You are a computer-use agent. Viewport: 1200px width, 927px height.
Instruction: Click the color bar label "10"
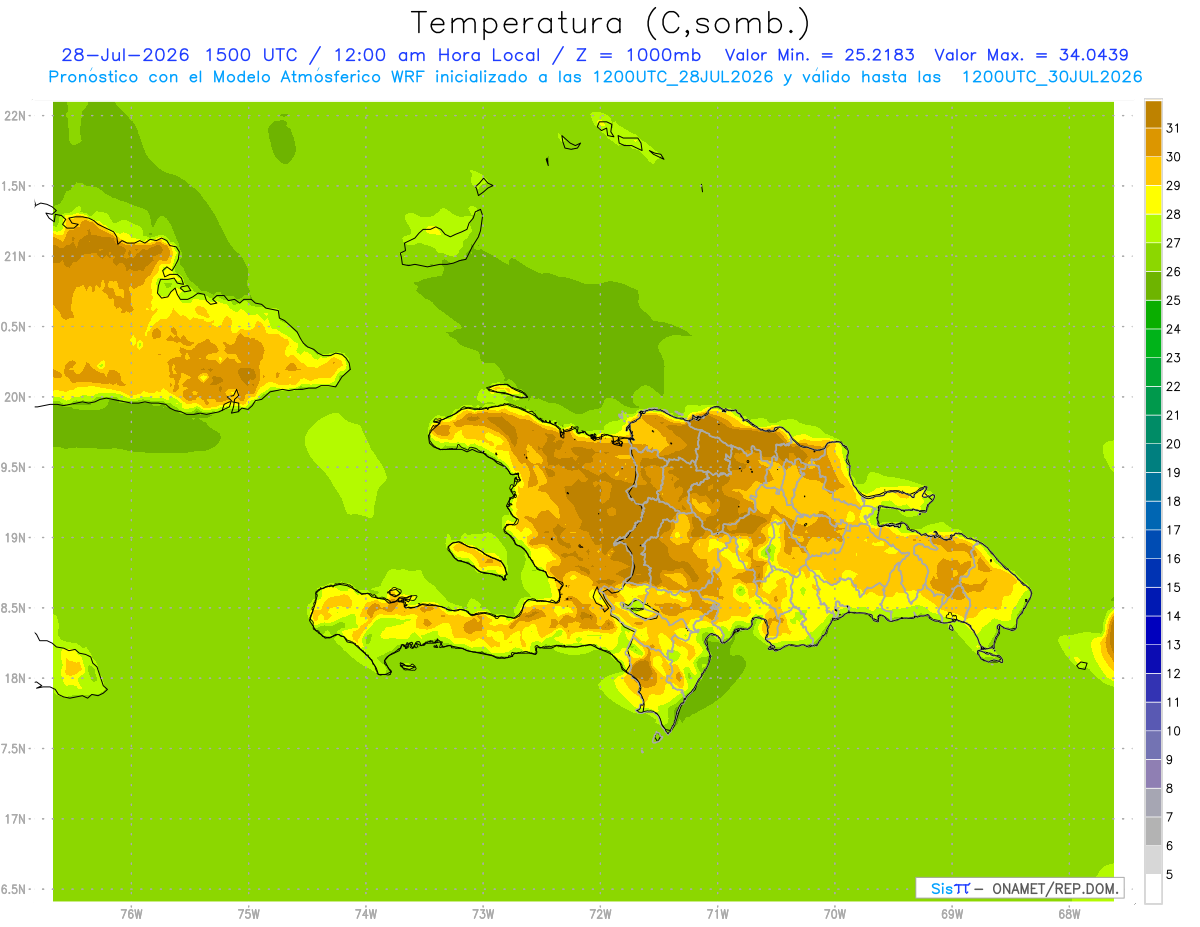[x=1173, y=730]
